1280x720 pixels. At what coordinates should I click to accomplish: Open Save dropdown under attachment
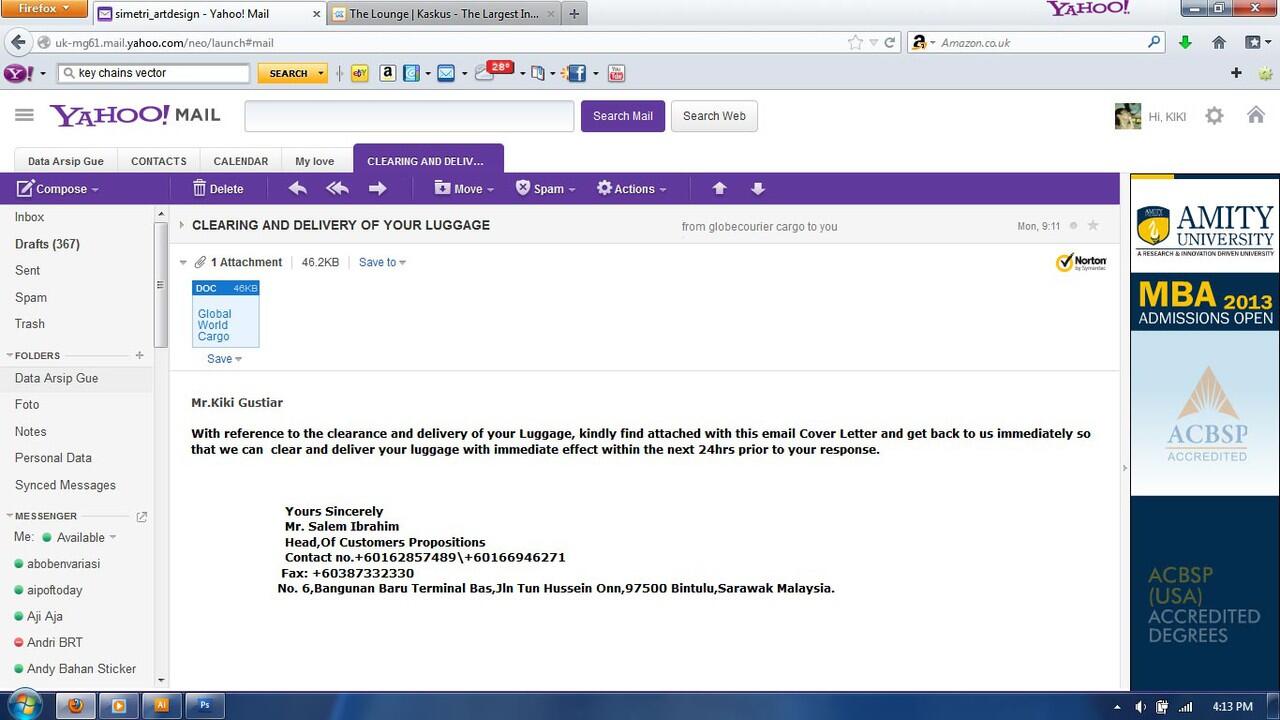[224, 359]
